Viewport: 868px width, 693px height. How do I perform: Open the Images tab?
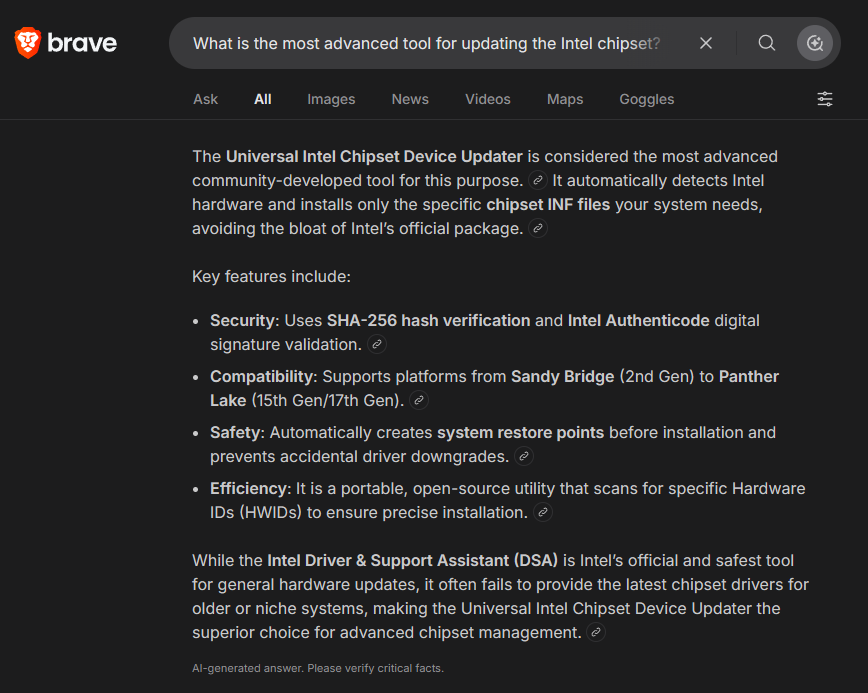[x=331, y=99]
